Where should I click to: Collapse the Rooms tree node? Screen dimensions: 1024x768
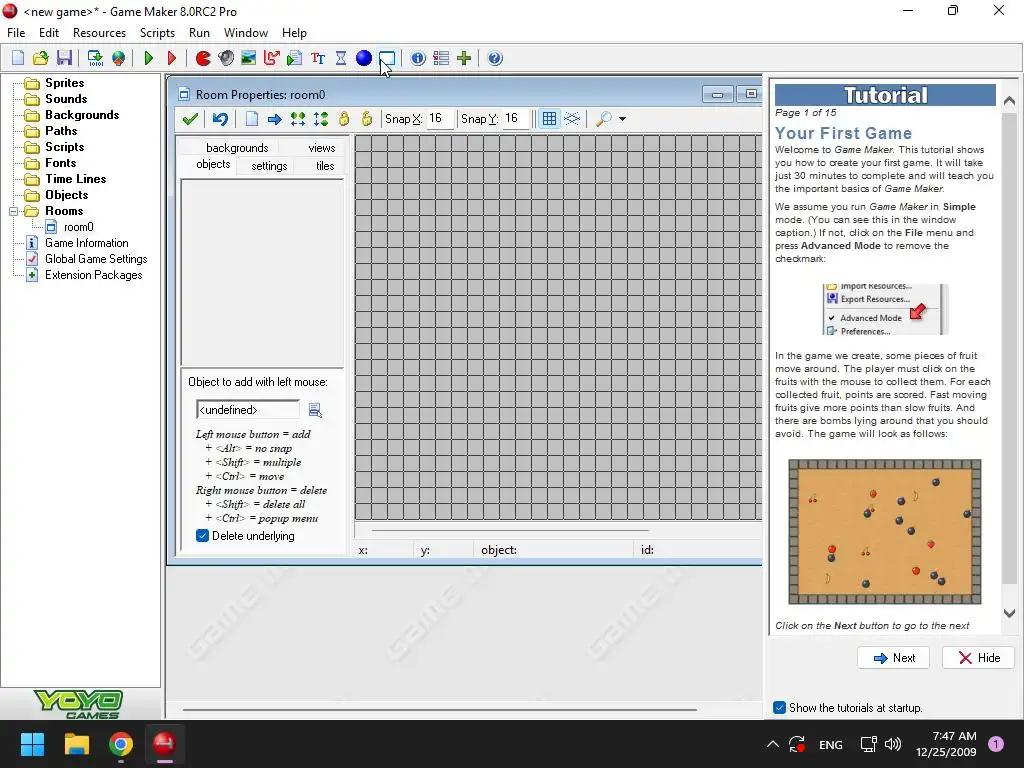(x=13, y=212)
